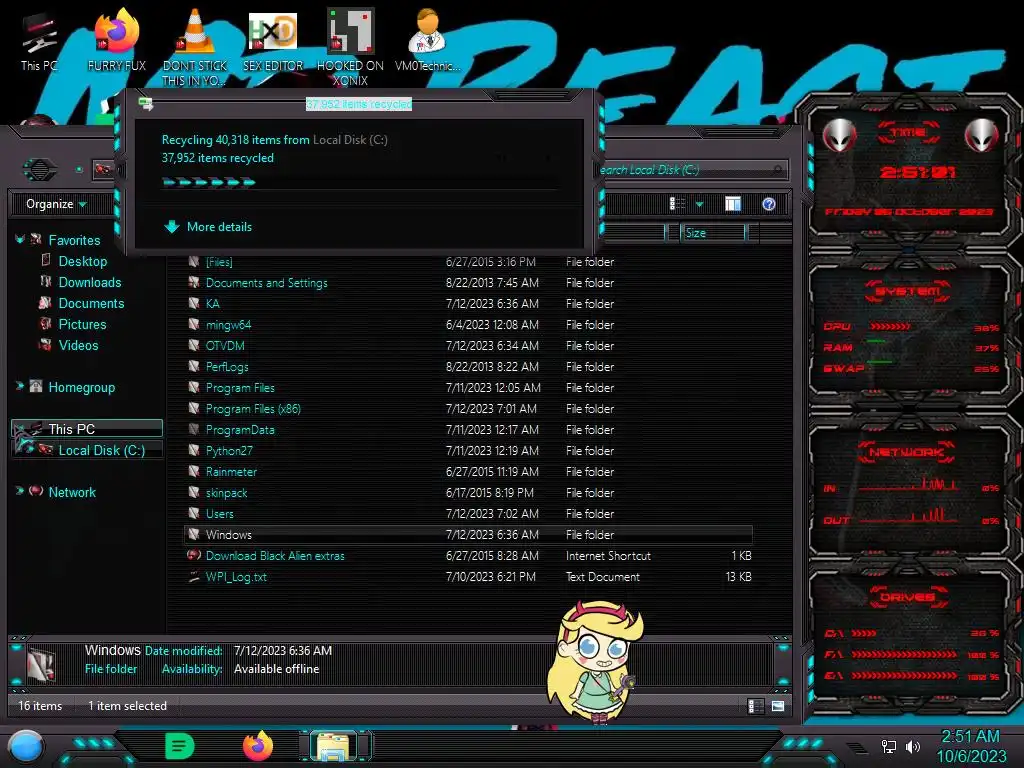
Task: Select Homegroup in navigation pane
Action: tap(82, 387)
